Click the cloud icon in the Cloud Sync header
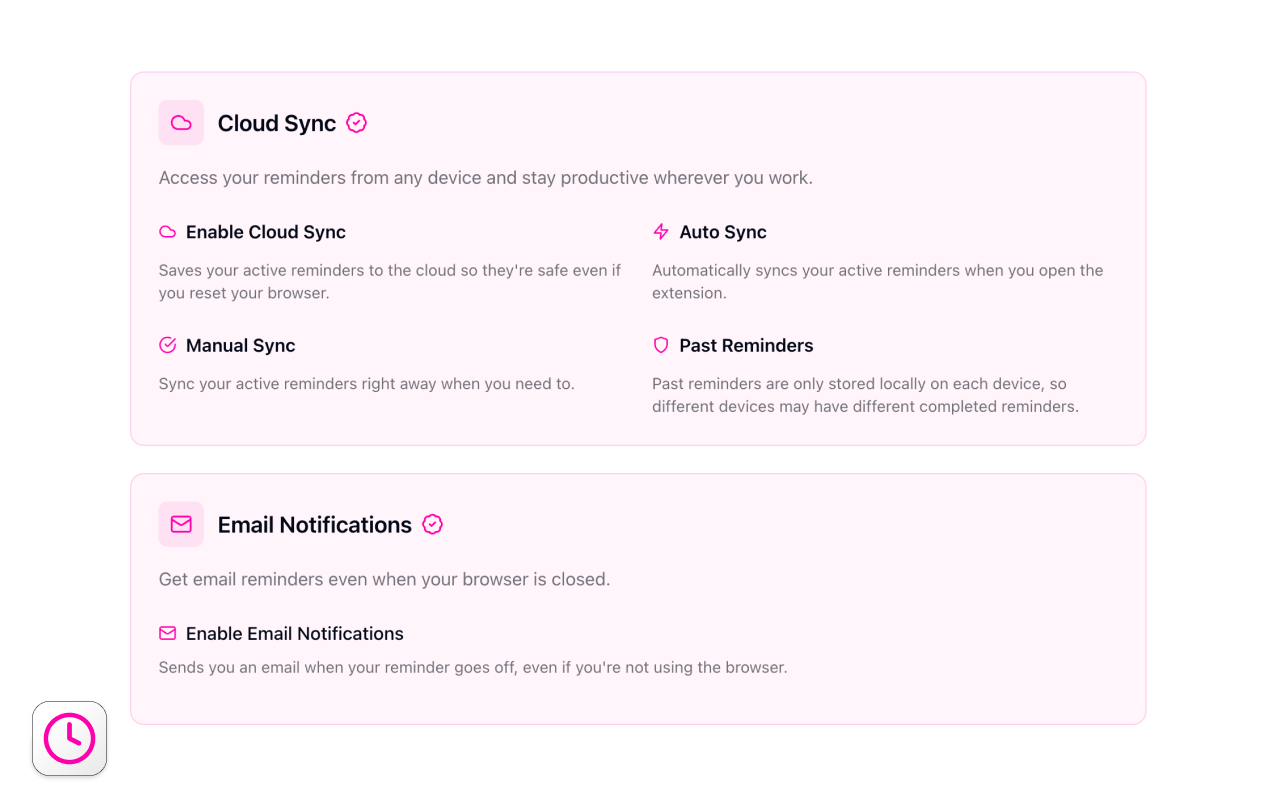Image resolution: width=1280 pixels, height=800 pixels. pyautogui.click(x=181, y=122)
